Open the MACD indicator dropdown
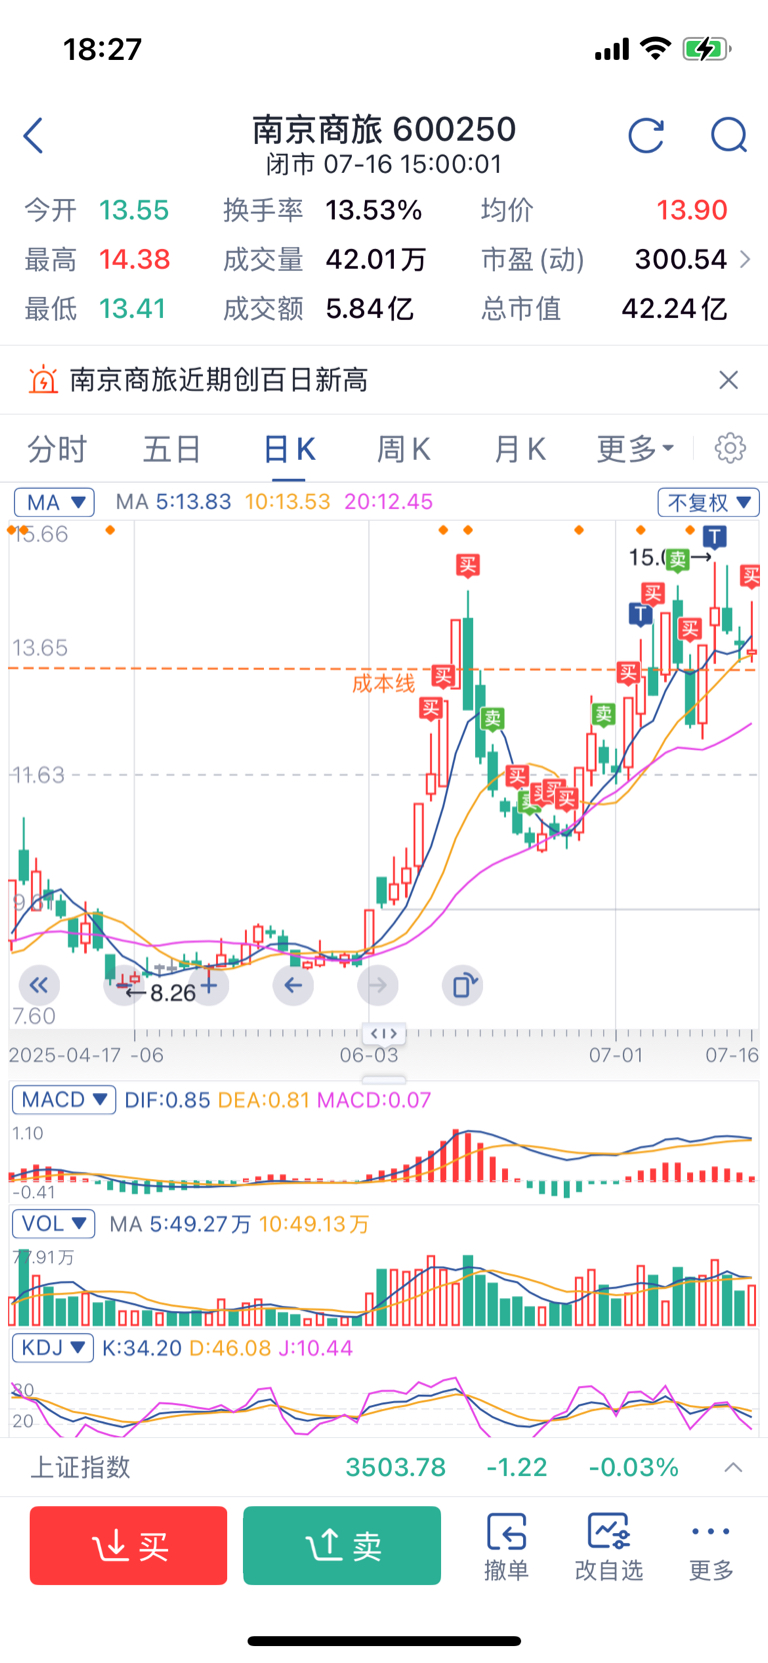The image size is (768, 1663). (64, 1100)
